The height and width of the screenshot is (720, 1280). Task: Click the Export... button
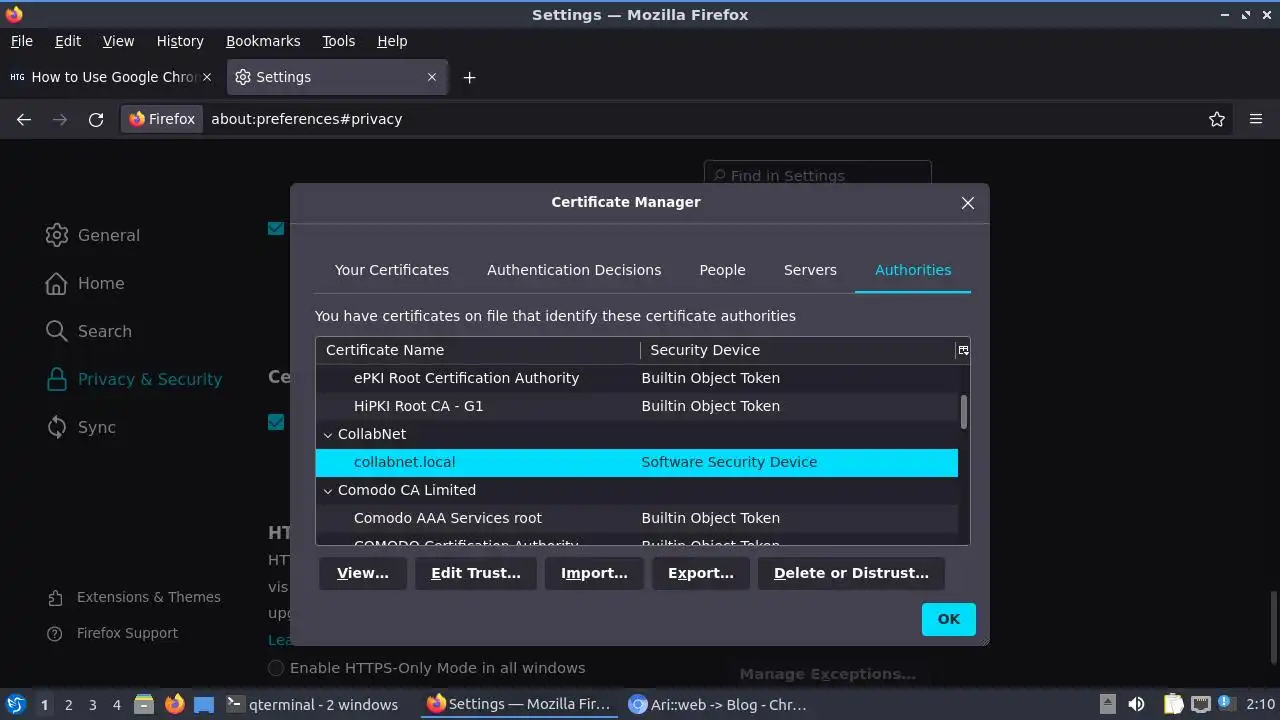701,573
